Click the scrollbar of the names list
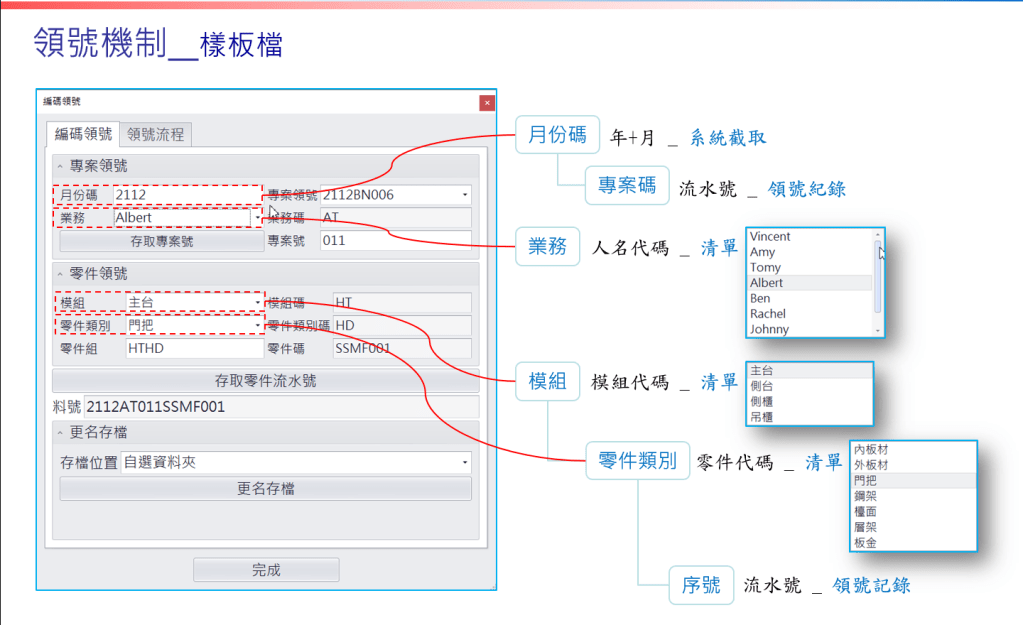Screen dimensions: 1023x625 (x=878, y=280)
